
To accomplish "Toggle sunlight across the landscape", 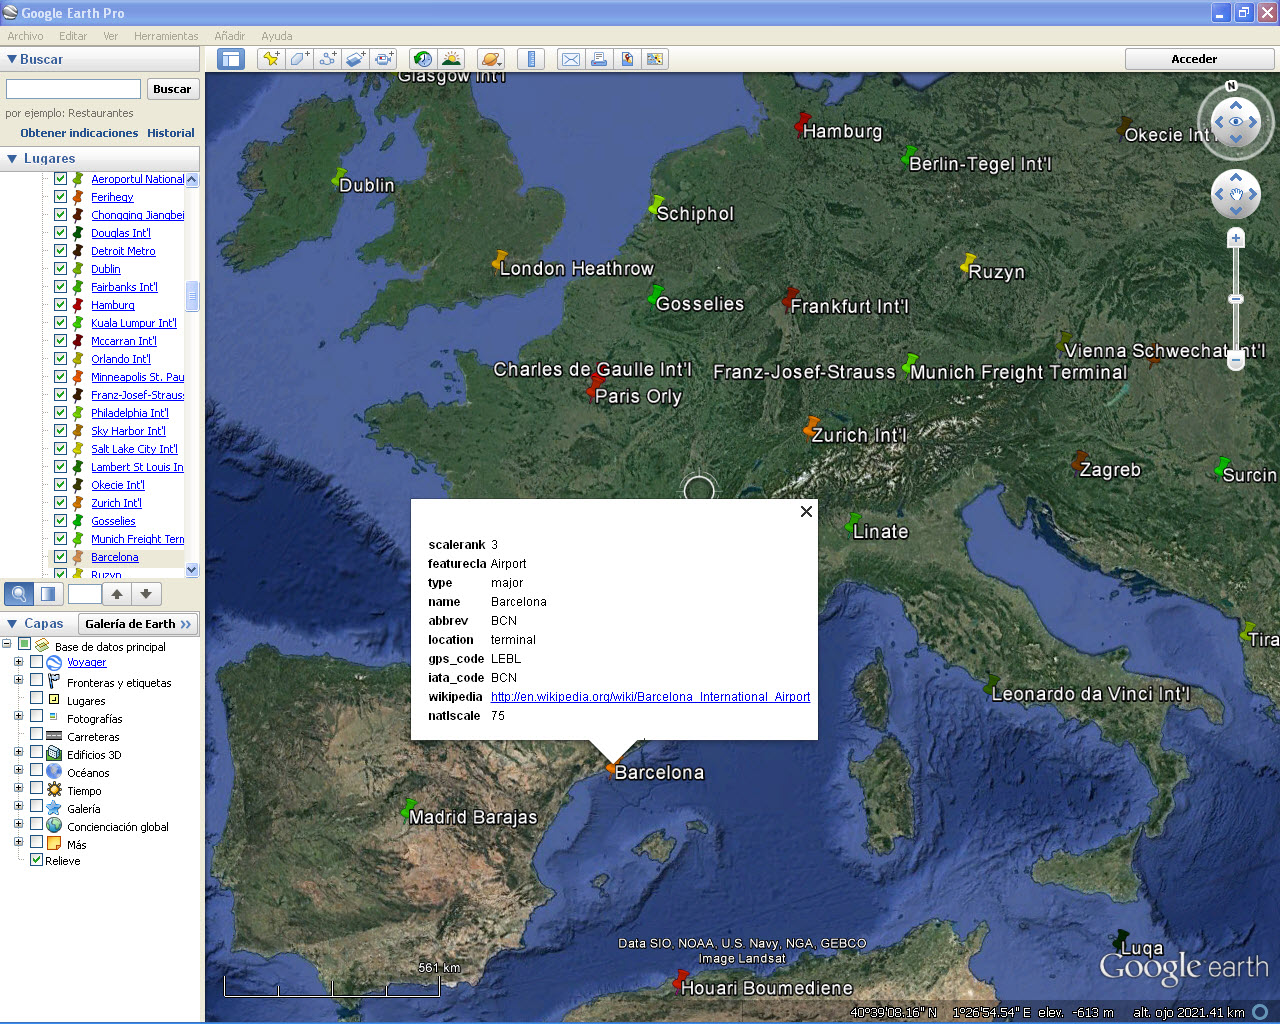I will [x=451, y=59].
